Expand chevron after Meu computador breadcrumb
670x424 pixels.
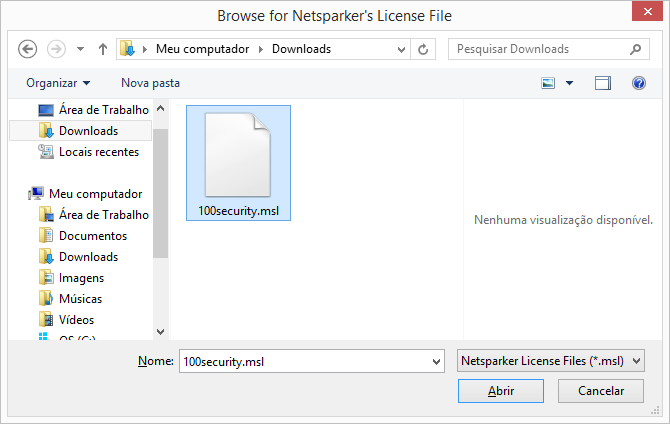pyautogui.click(x=261, y=49)
